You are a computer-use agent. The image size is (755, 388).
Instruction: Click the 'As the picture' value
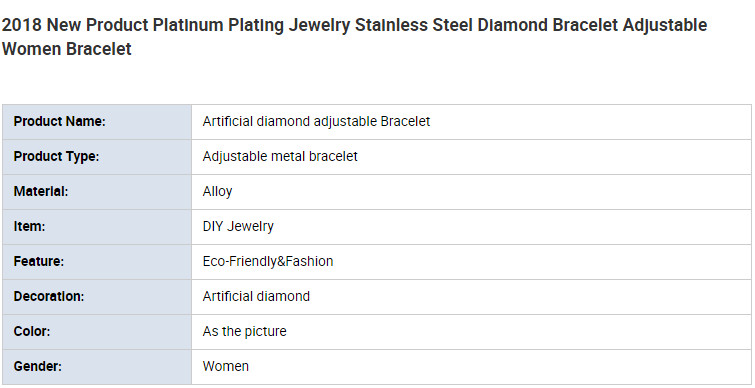click(245, 331)
